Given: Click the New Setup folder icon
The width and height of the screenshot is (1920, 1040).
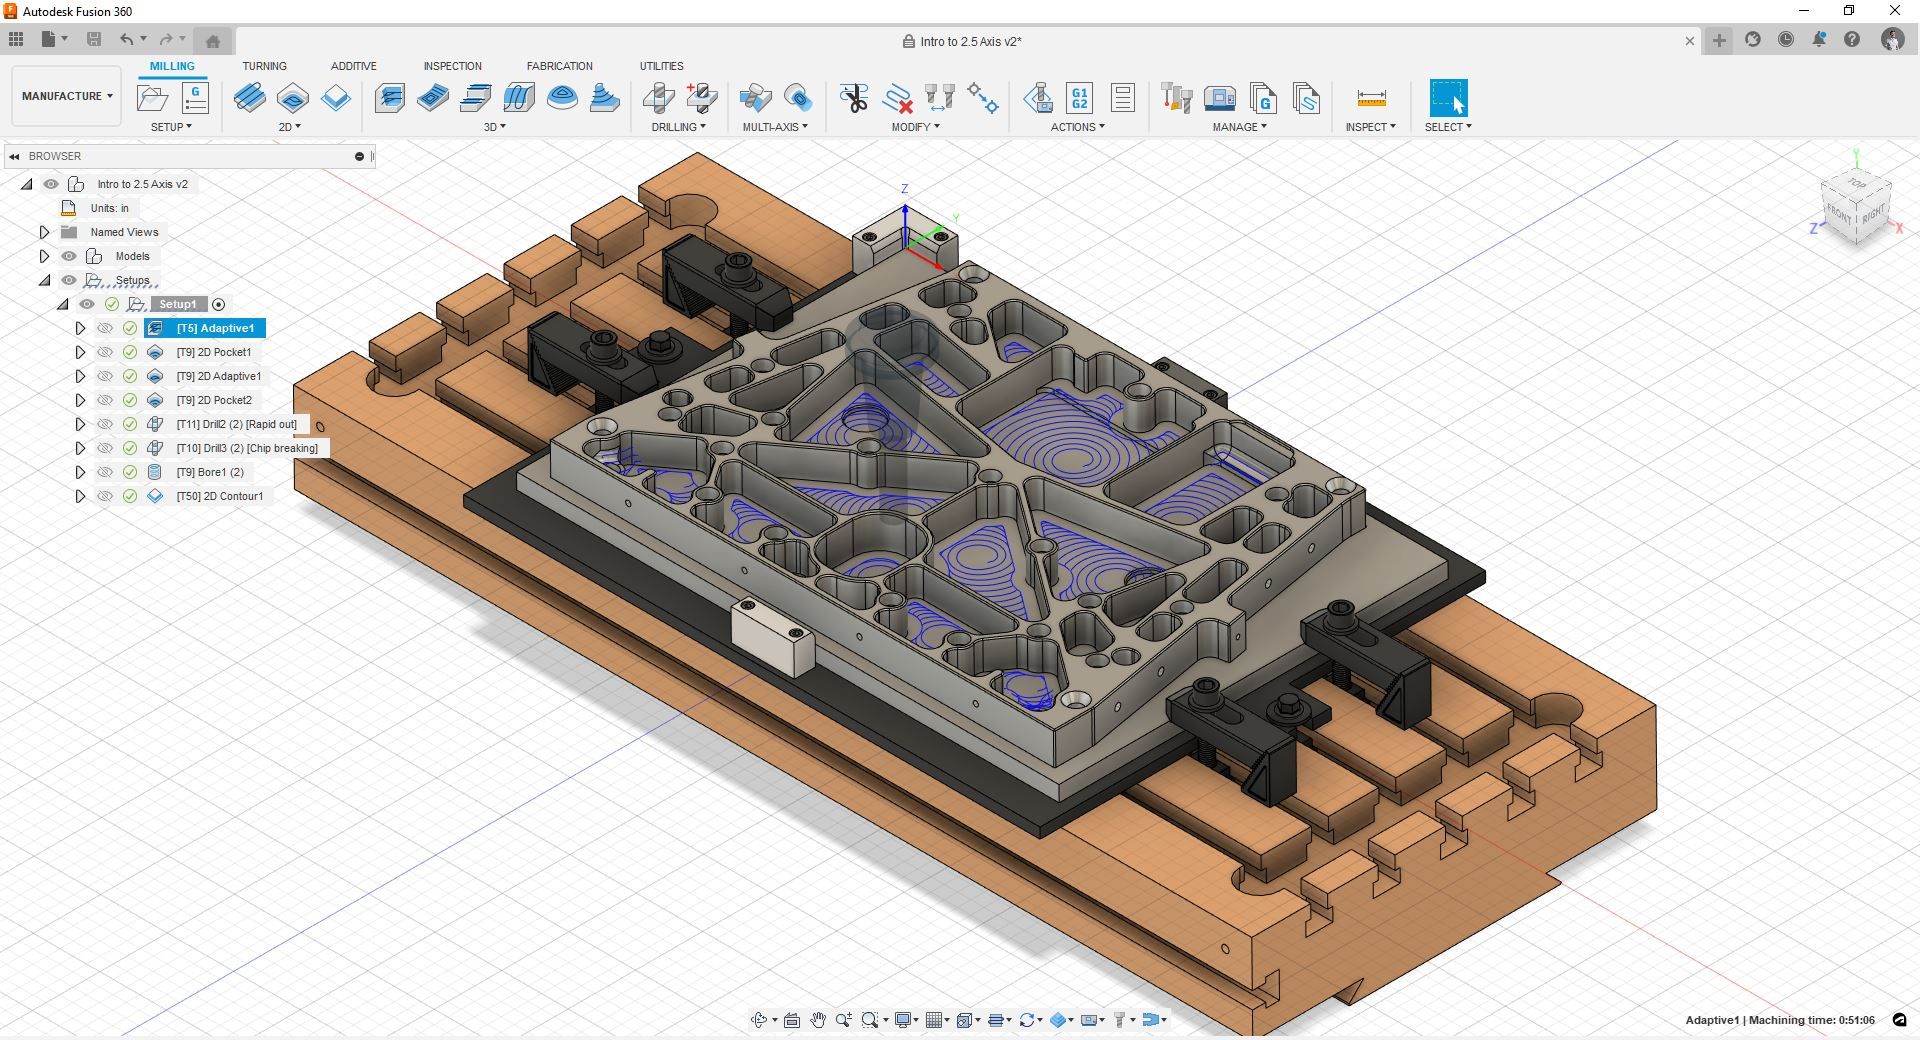Looking at the screenshot, I should (x=152, y=98).
